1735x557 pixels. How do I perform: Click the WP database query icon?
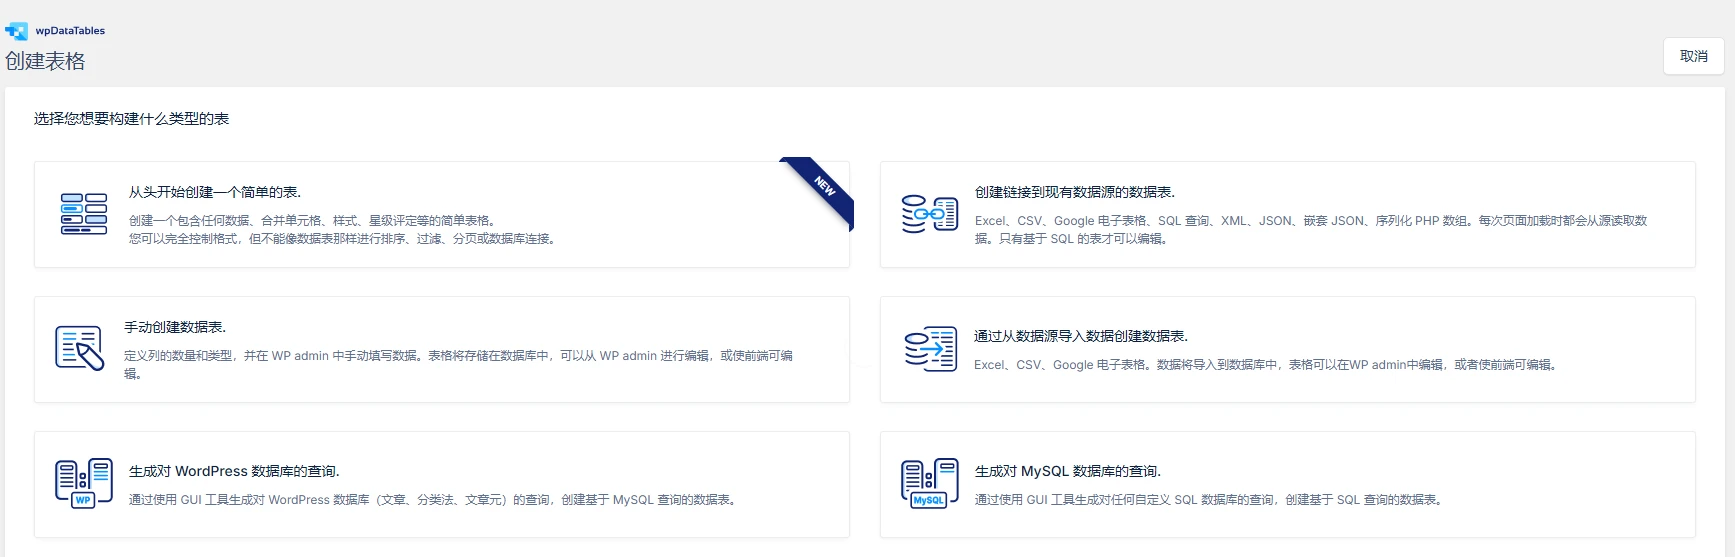coord(84,483)
